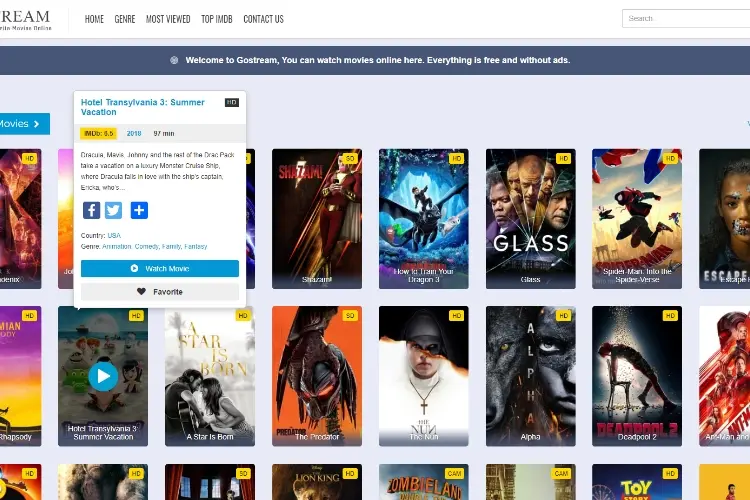The height and width of the screenshot is (500, 750).
Task: Go to the Home menu
Action: click(94, 19)
